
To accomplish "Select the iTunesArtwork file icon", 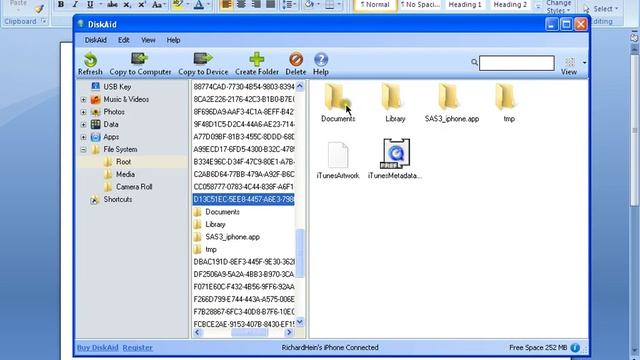I will [338, 155].
